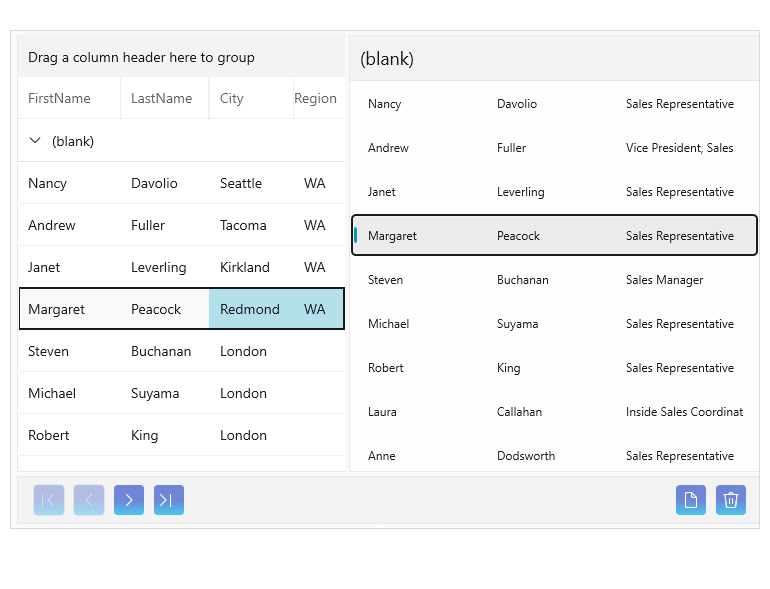Select the Kirkland city cell

coord(251,267)
